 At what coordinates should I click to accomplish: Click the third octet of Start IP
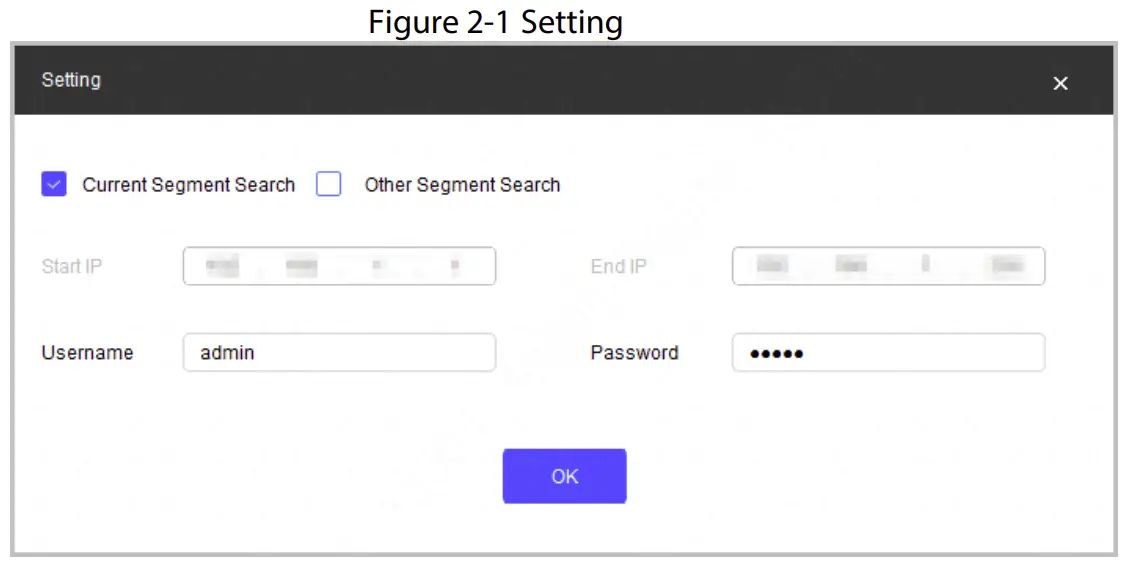tap(377, 267)
